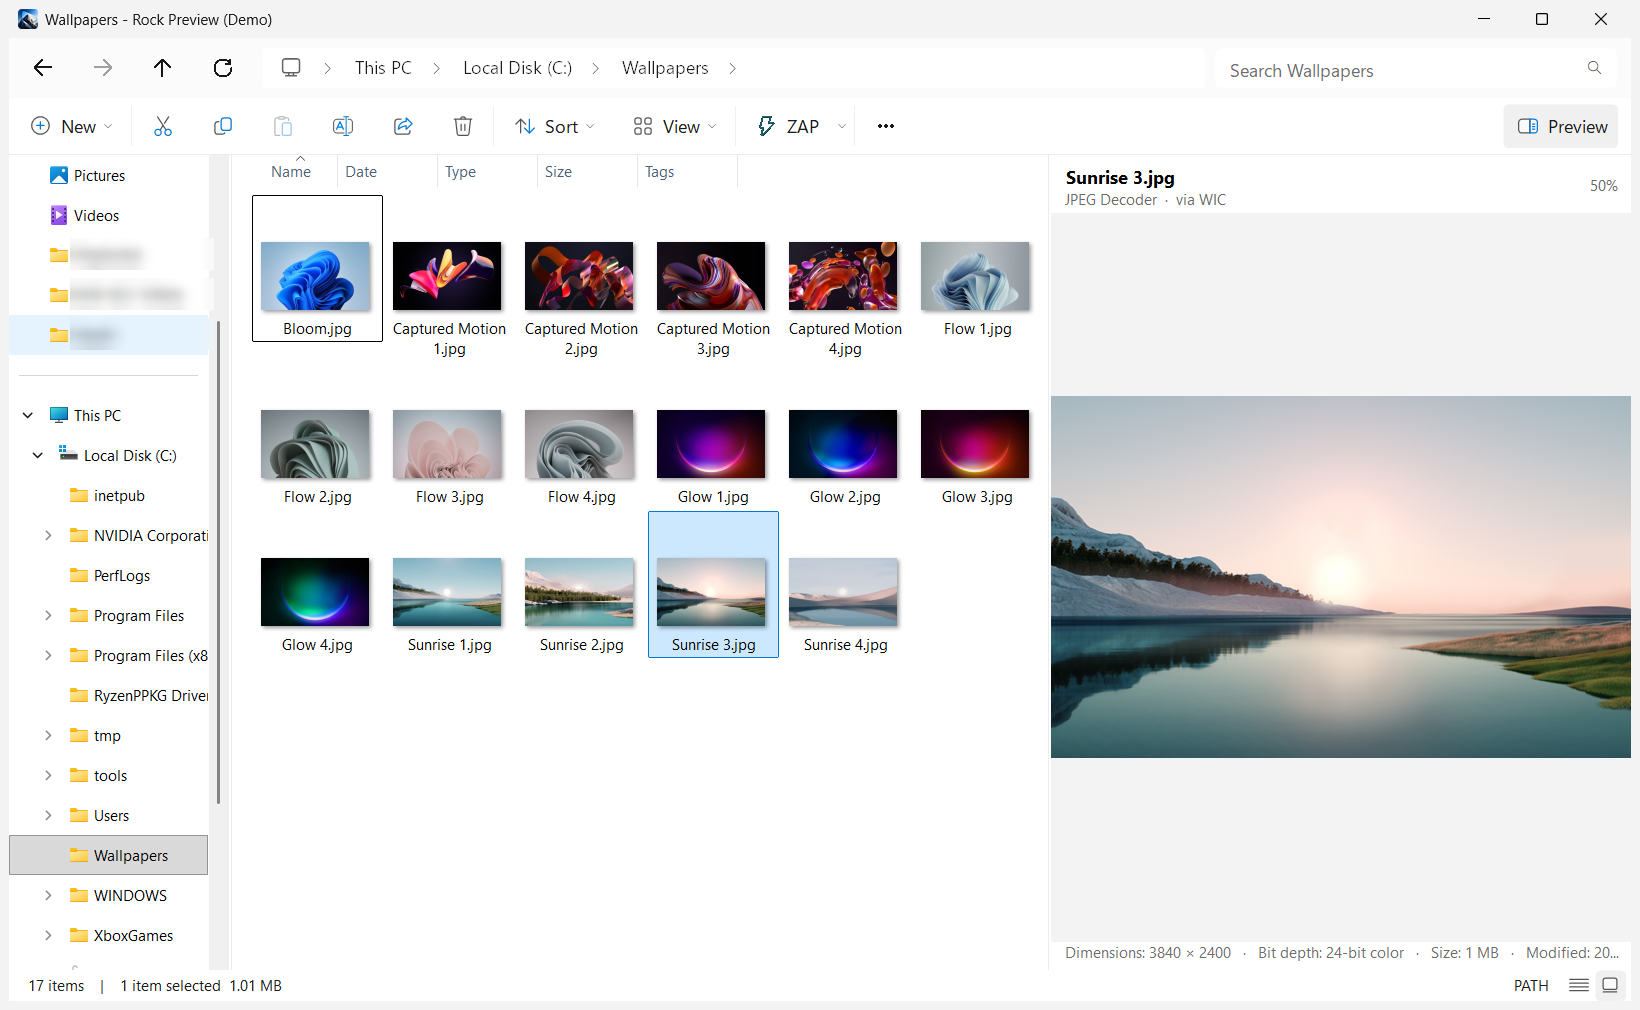Click the Copy icon in toolbar
This screenshot has height=1010, width=1640.
223,126
